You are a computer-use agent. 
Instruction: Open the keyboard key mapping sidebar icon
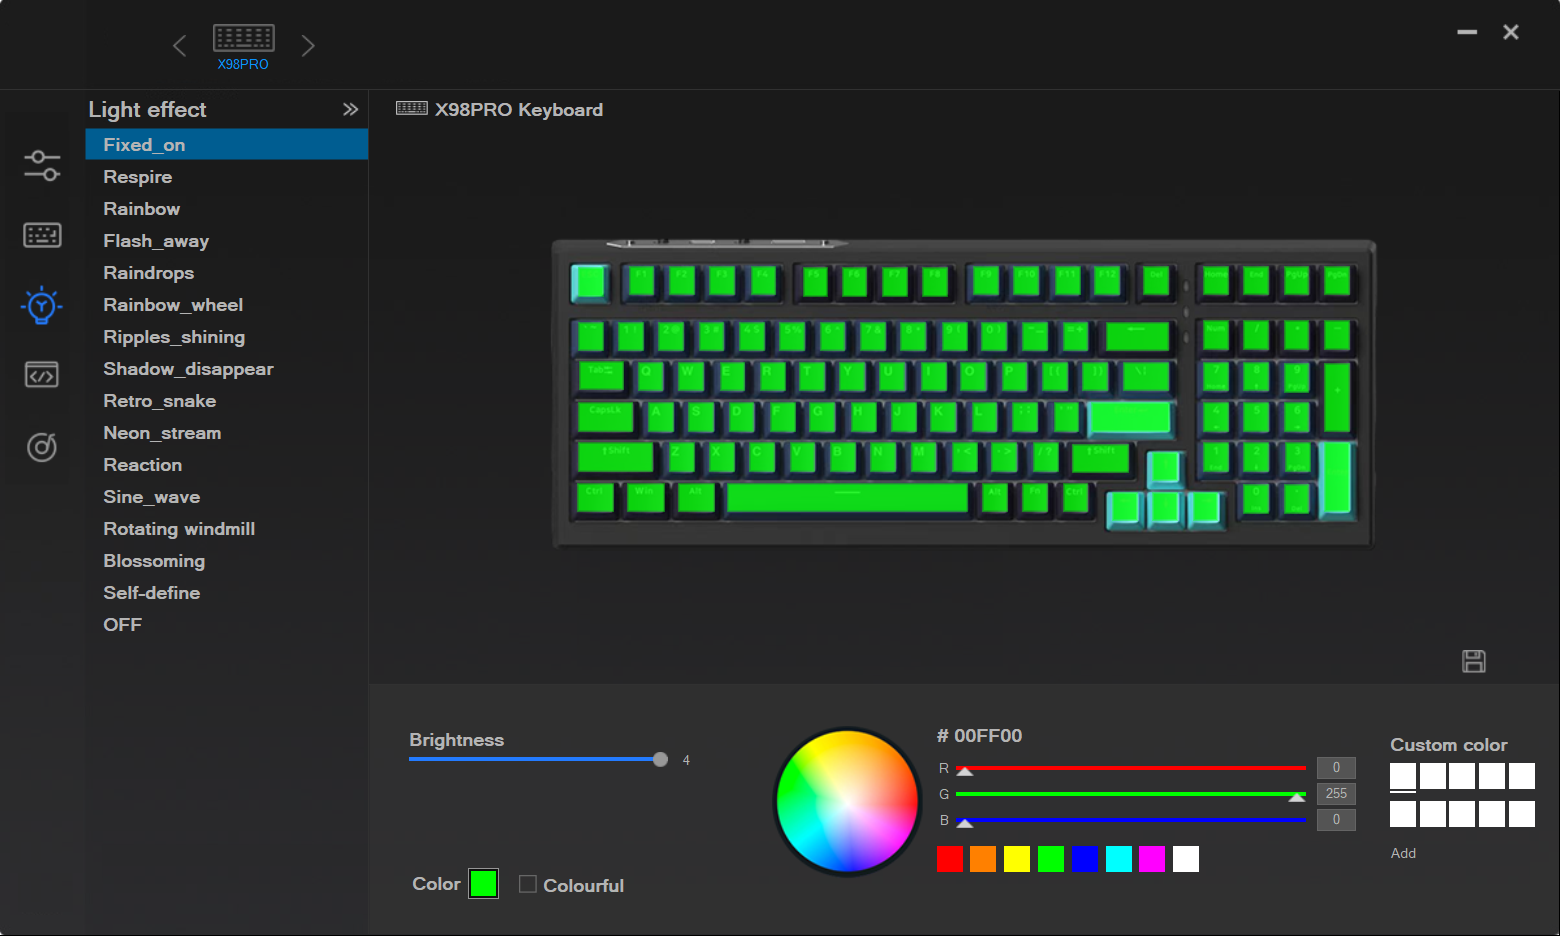[42, 235]
